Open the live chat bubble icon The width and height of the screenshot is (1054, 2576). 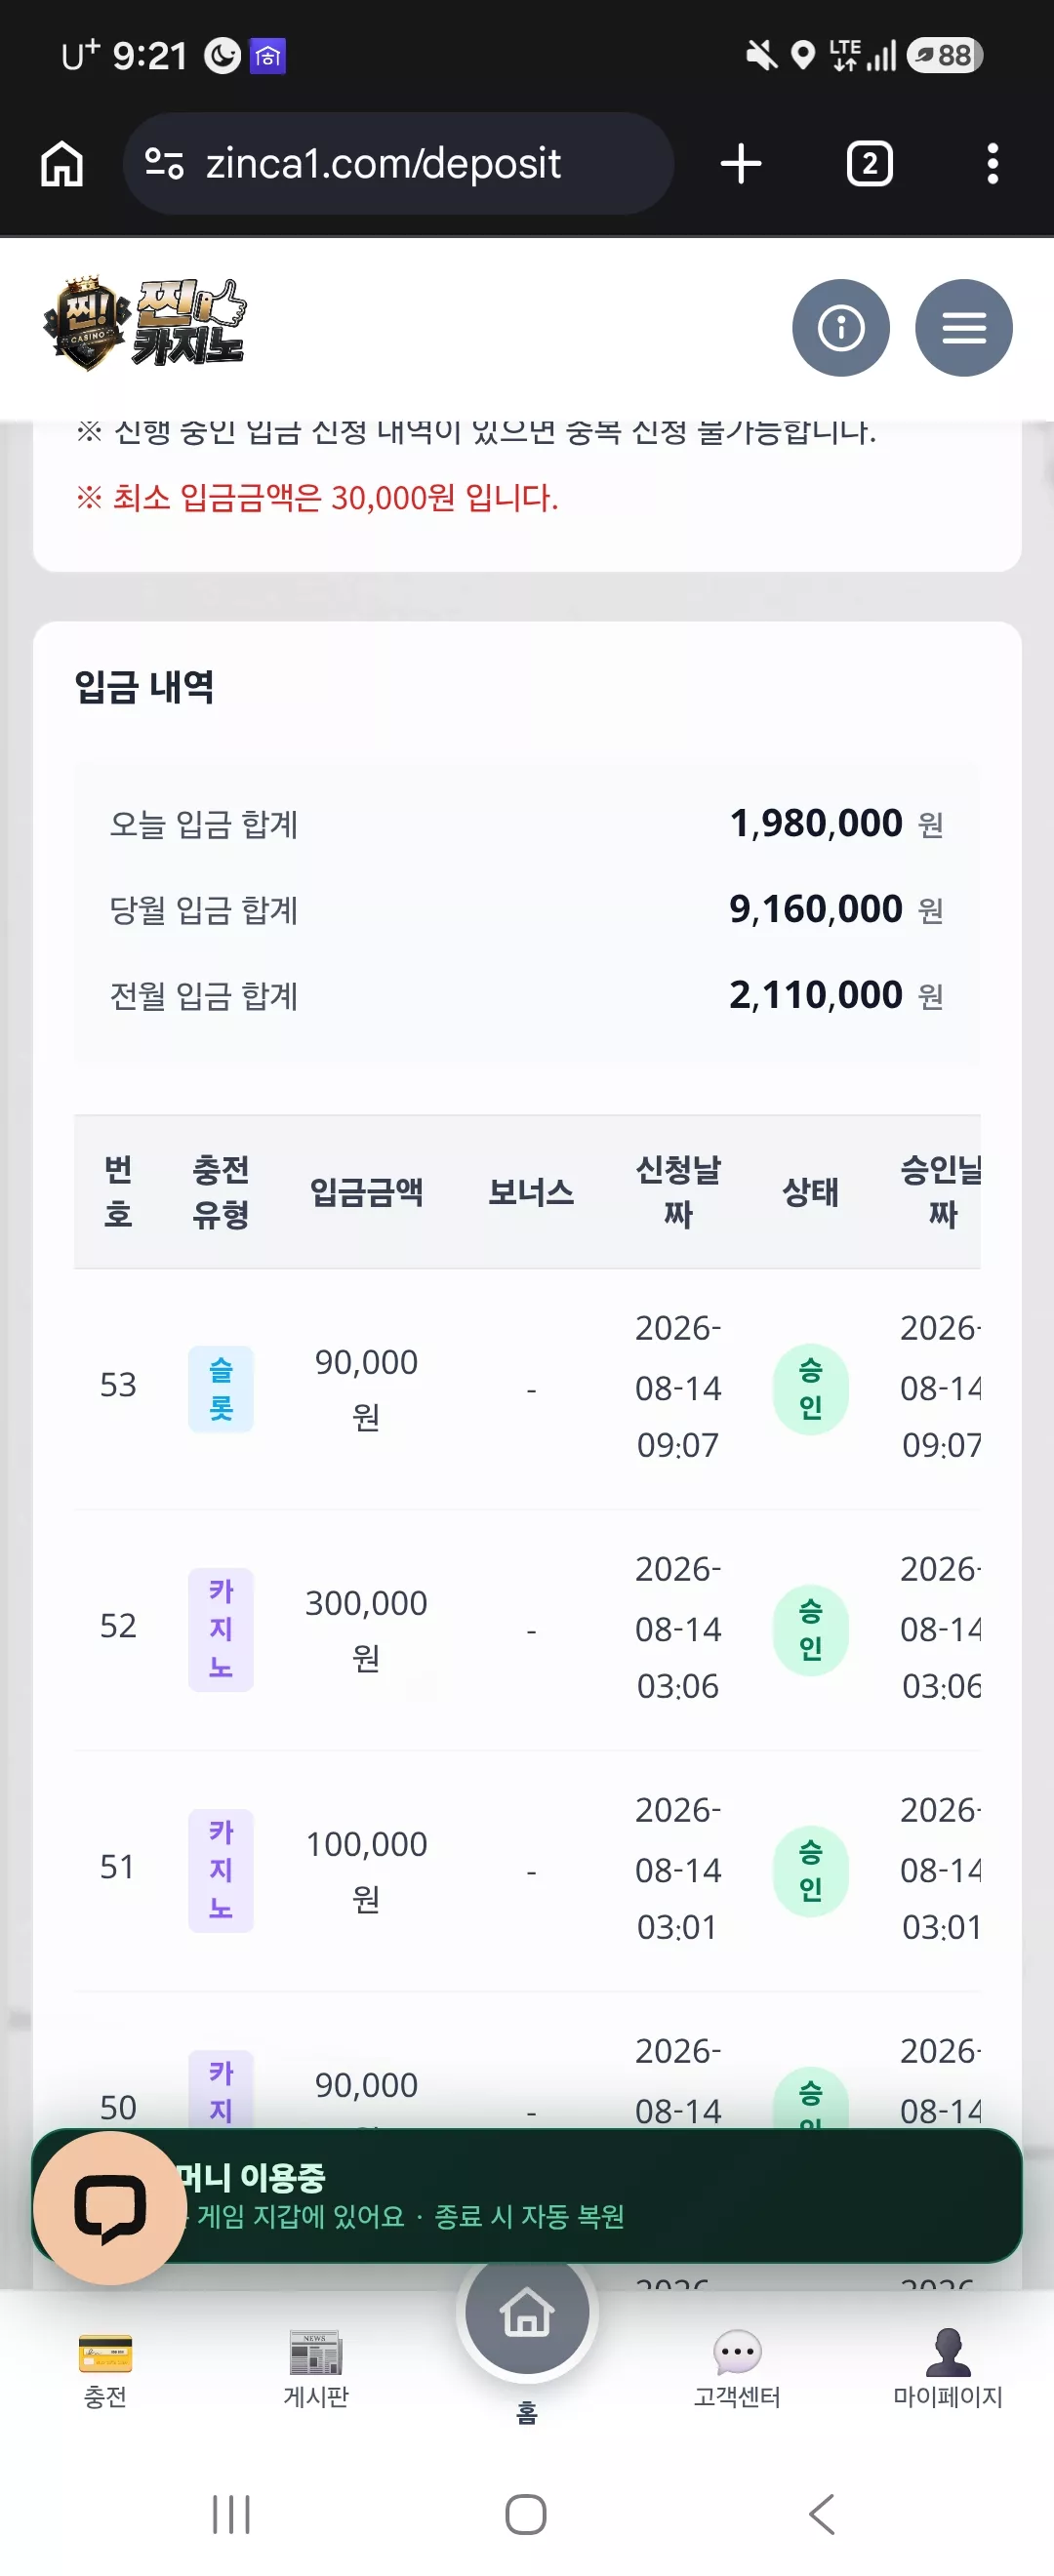tap(110, 2207)
